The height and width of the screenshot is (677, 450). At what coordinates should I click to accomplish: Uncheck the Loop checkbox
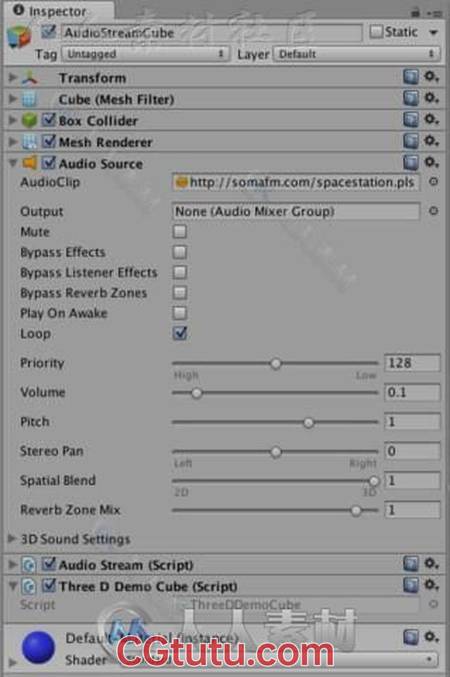pyautogui.click(x=180, y=333)
